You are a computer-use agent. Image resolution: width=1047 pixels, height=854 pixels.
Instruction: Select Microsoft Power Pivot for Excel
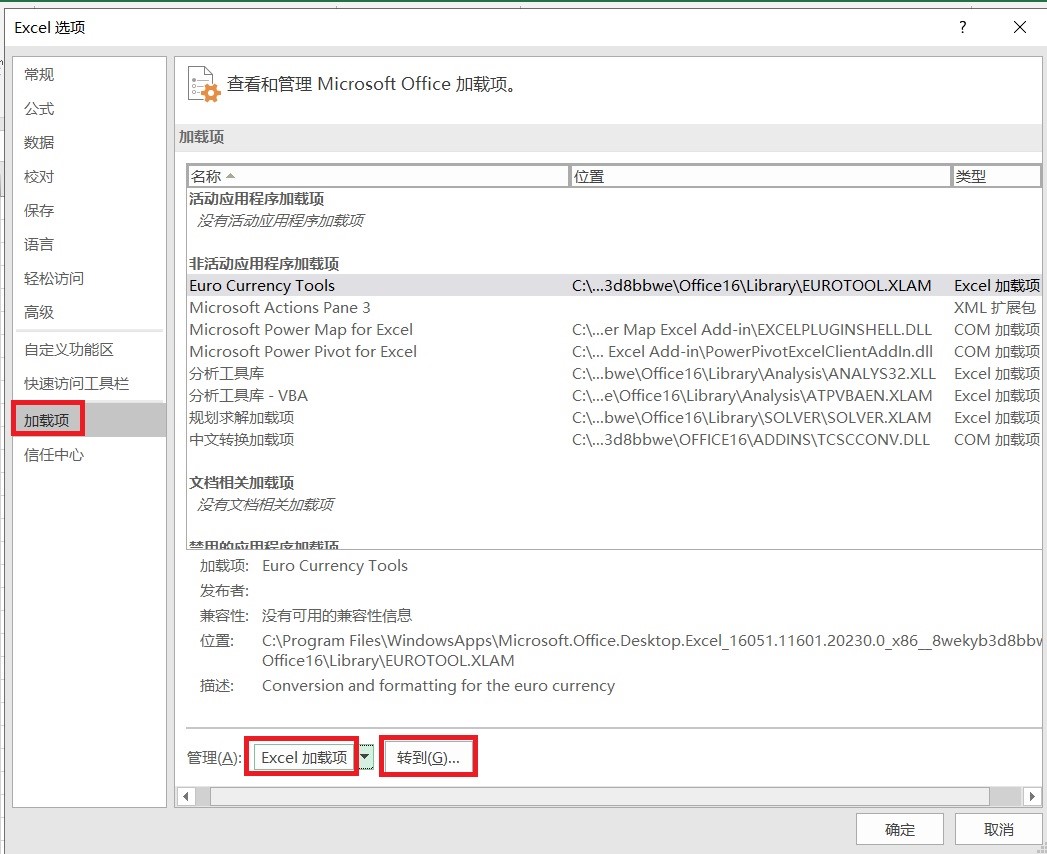303,352
